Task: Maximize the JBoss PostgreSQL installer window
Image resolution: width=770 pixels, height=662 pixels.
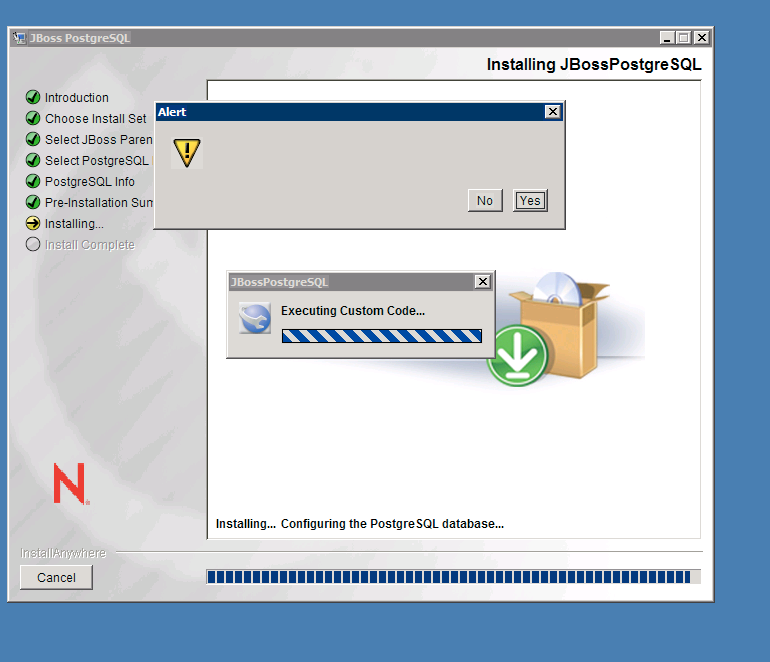Action: pos(684,38)
